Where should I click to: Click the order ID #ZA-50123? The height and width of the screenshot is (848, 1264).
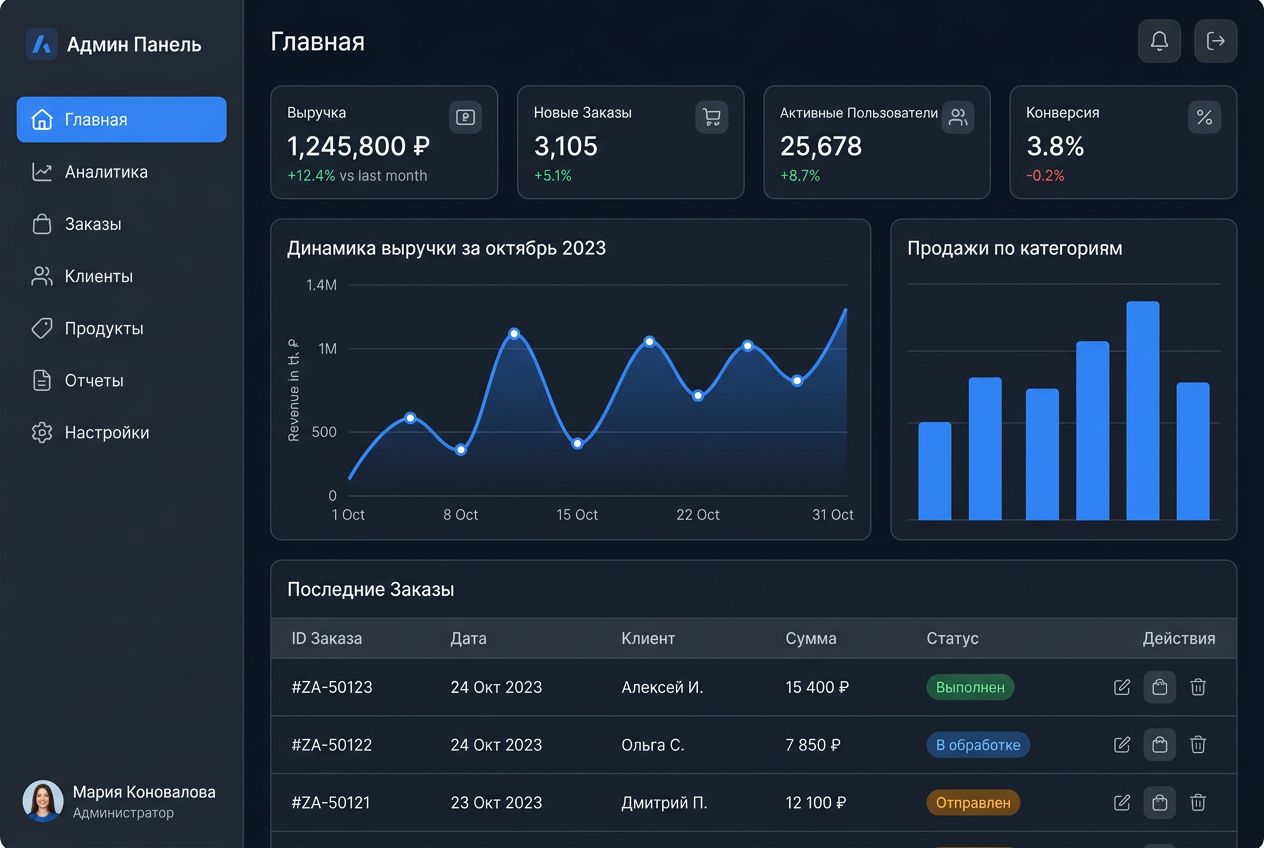pos(332,687)
